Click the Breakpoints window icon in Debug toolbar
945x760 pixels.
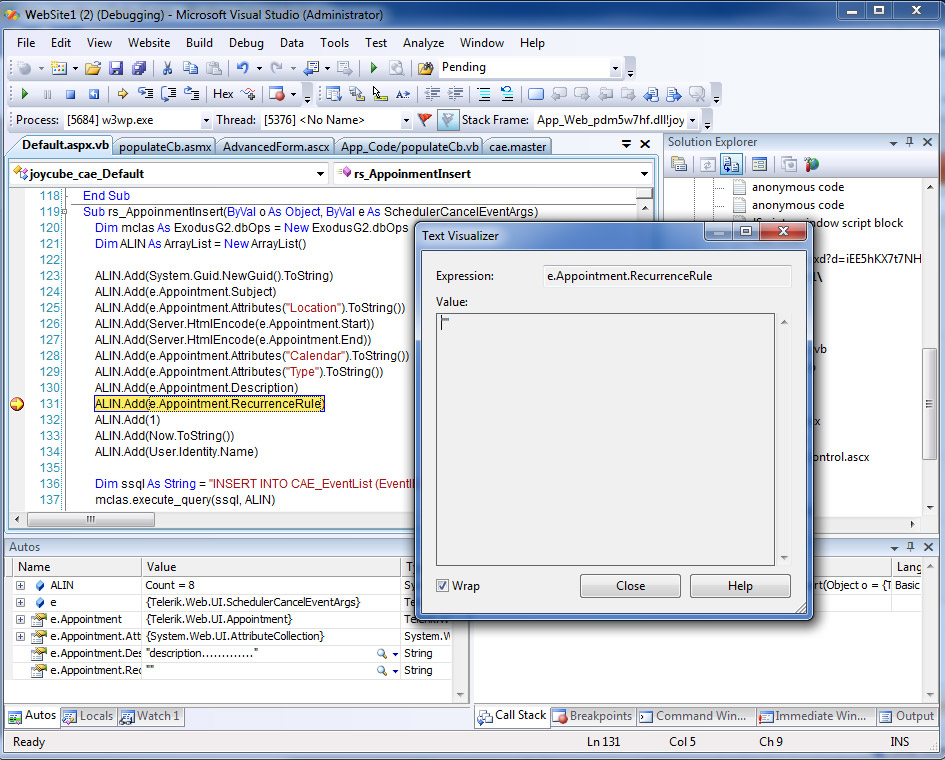277,94
